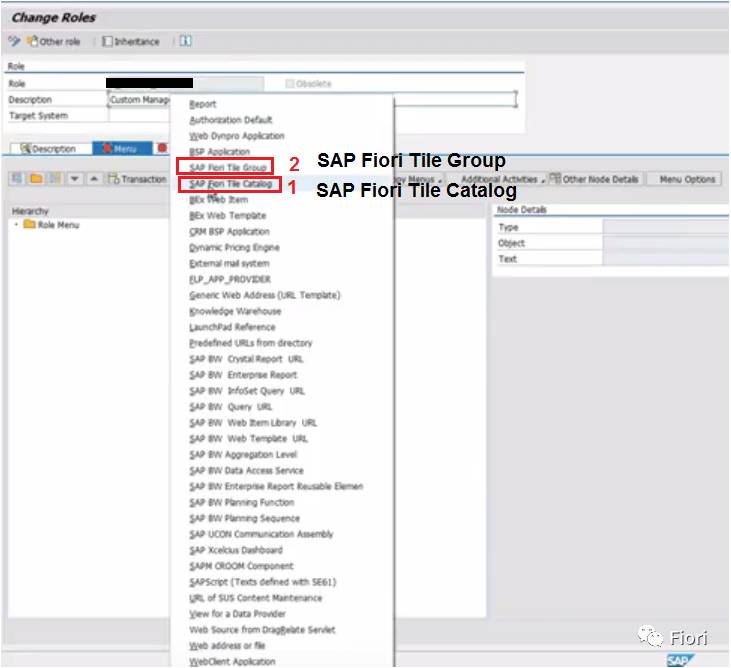Switch to the Menu tab
The width and height of the screenshot is (731, 668).
[122, 149]
